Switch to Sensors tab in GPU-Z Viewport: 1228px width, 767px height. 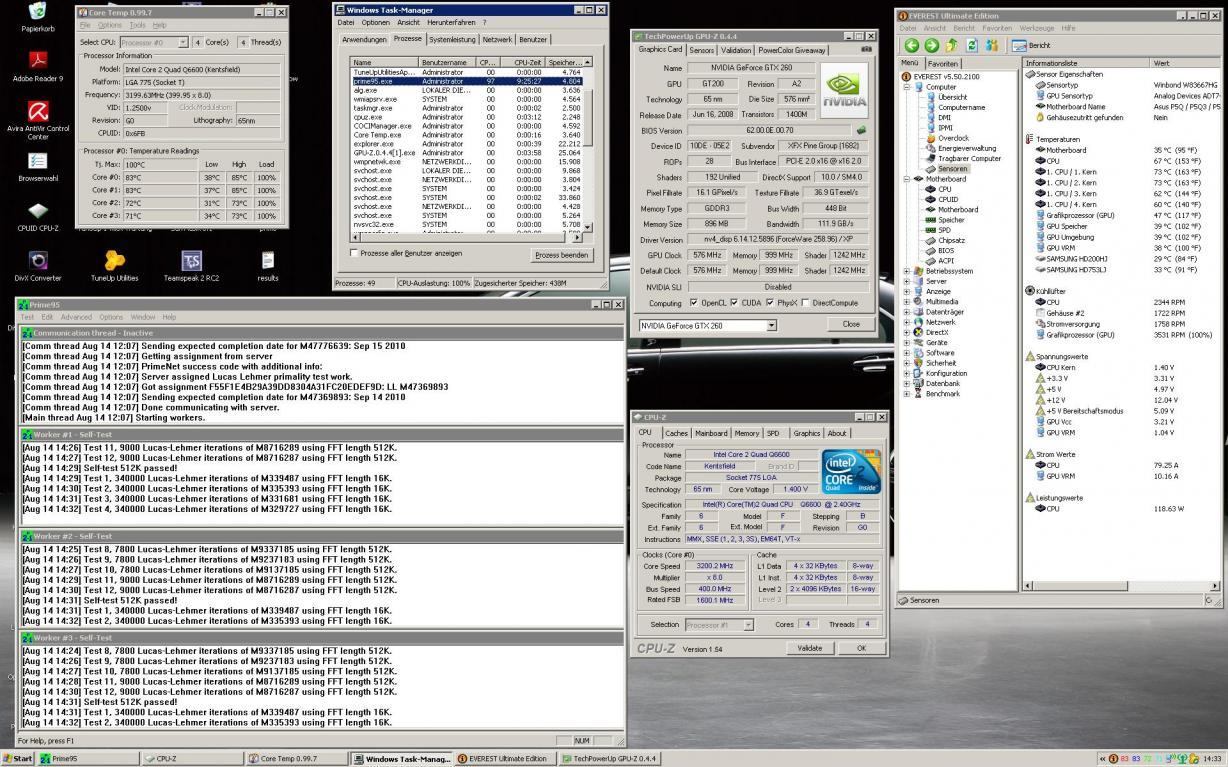702,49
